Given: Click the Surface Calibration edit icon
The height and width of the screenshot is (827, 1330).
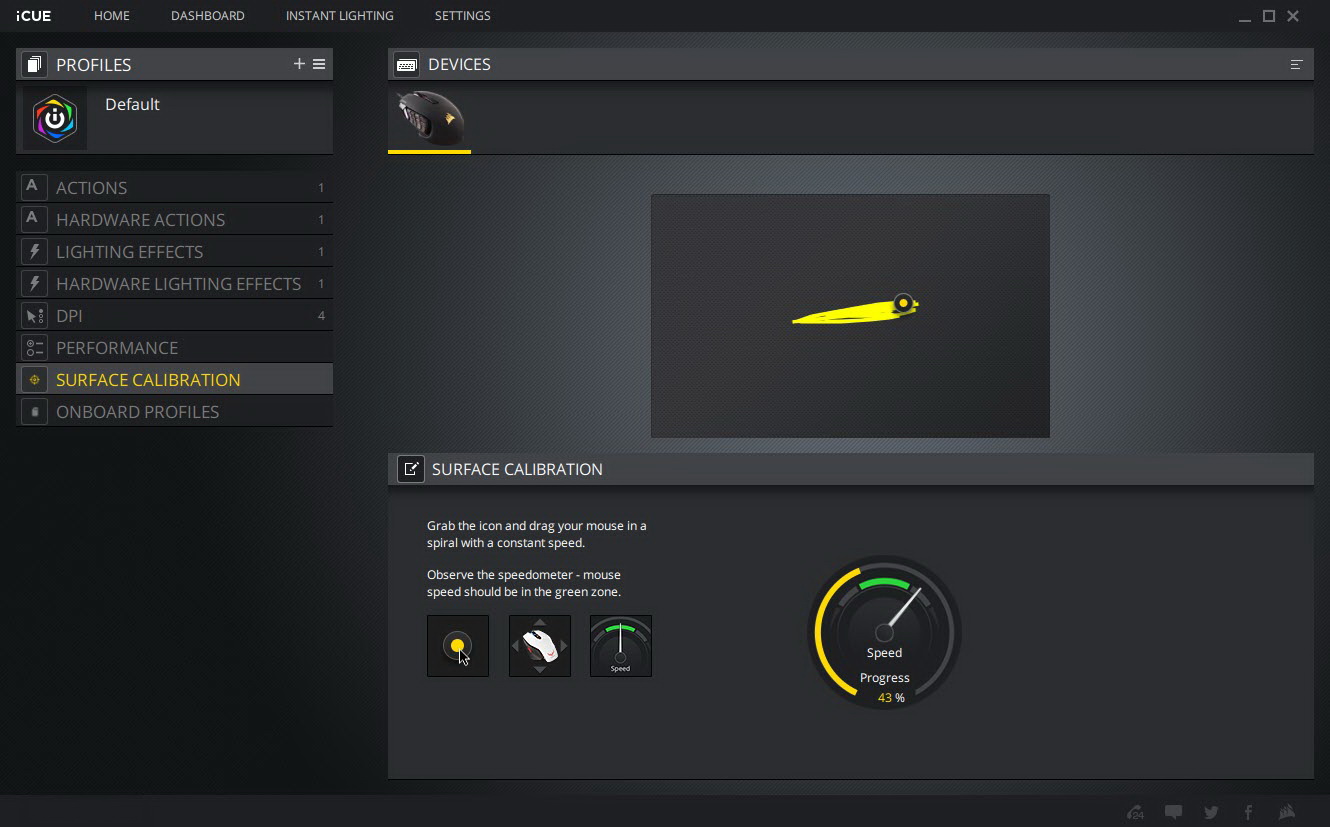Looking at the screenshot, I should 411,469.
